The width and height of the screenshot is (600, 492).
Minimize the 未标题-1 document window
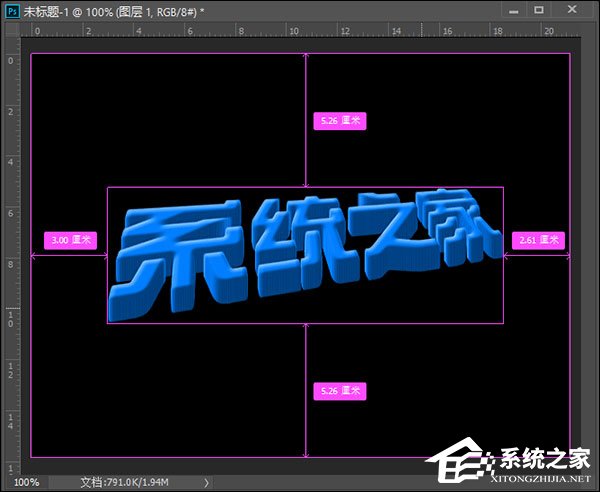(514, 10)
